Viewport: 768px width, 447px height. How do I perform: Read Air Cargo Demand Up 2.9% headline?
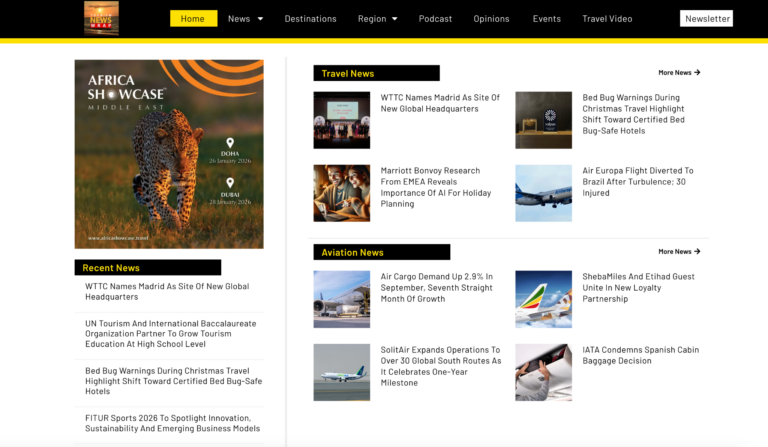click(437, 288)
